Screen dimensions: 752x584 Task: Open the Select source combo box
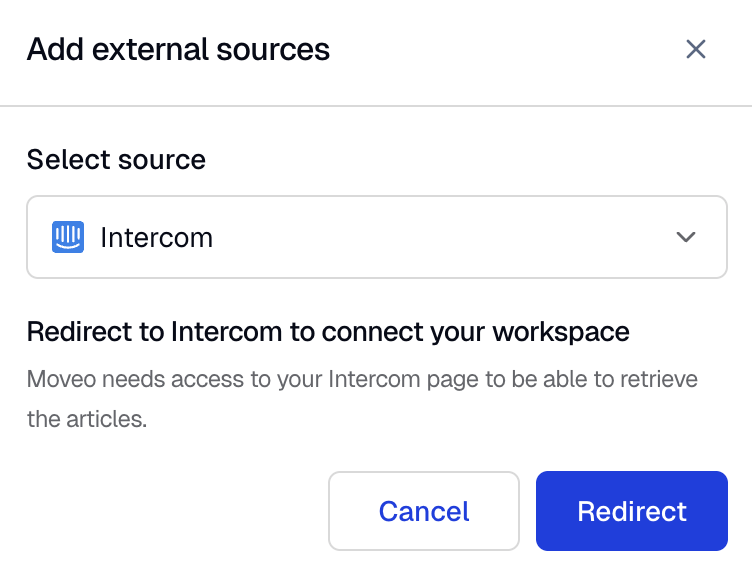(377, 237)
